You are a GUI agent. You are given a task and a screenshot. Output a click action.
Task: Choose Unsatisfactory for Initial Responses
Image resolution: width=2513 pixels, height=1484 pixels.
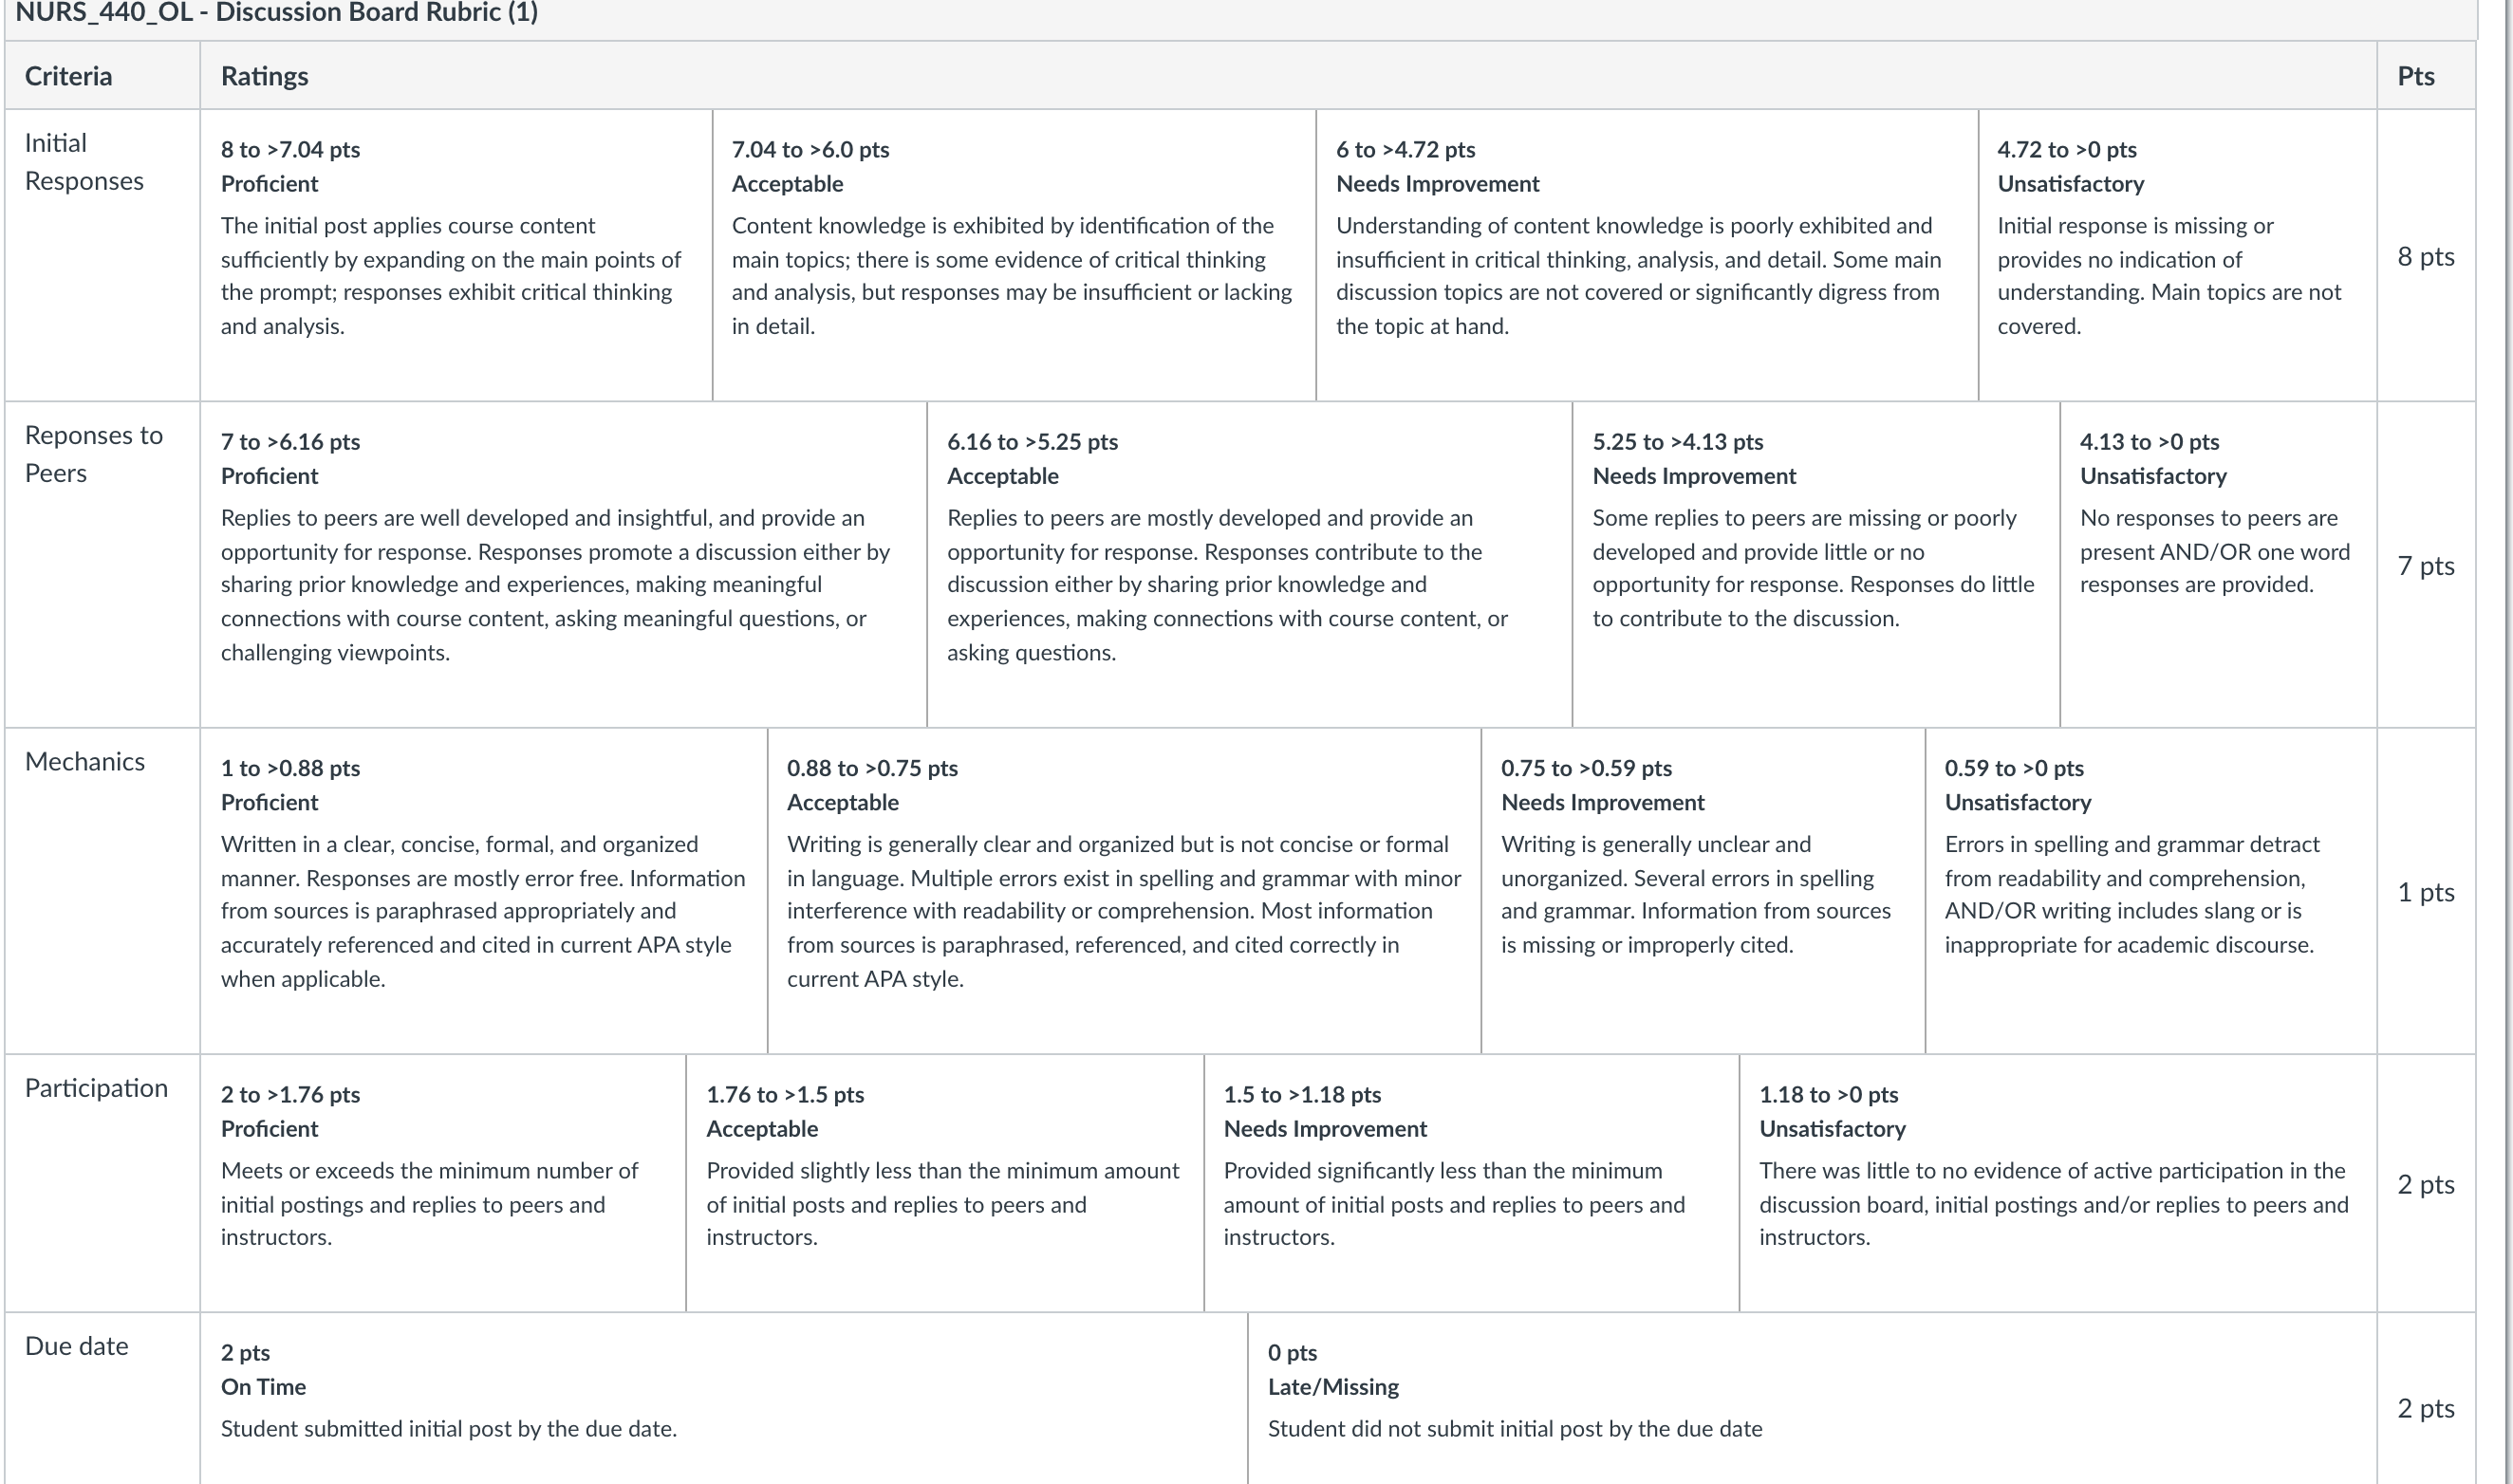tap(2178, 255)
